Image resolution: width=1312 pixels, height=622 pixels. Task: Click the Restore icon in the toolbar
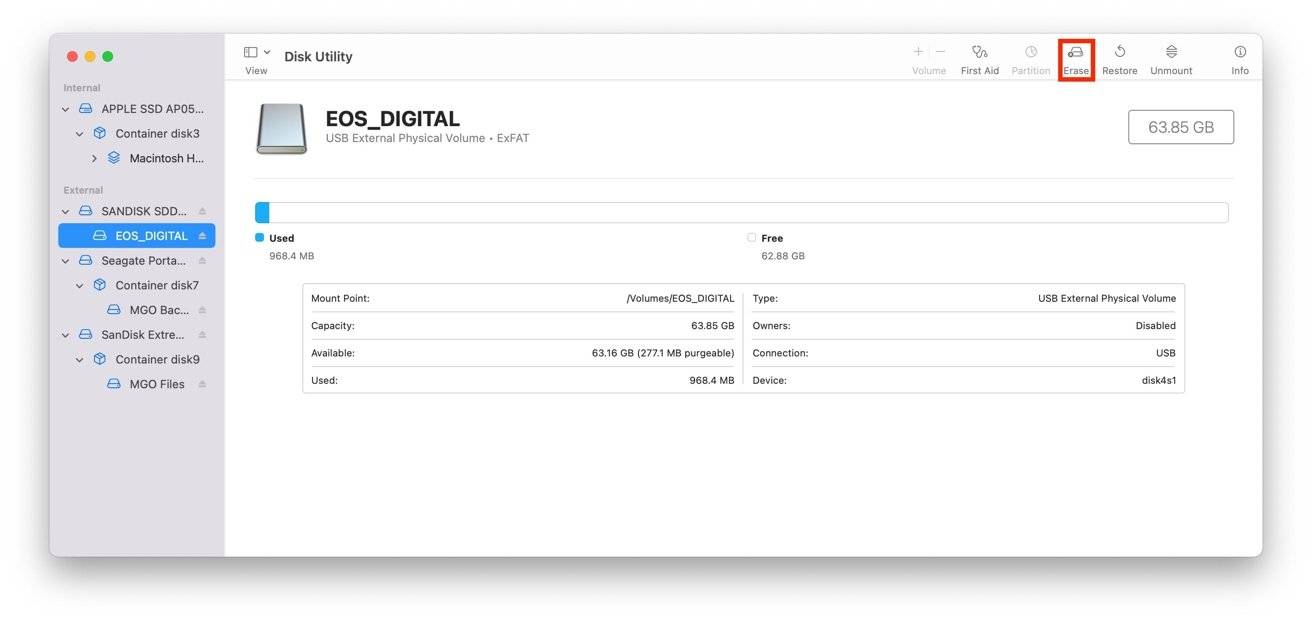point(1119,56)
